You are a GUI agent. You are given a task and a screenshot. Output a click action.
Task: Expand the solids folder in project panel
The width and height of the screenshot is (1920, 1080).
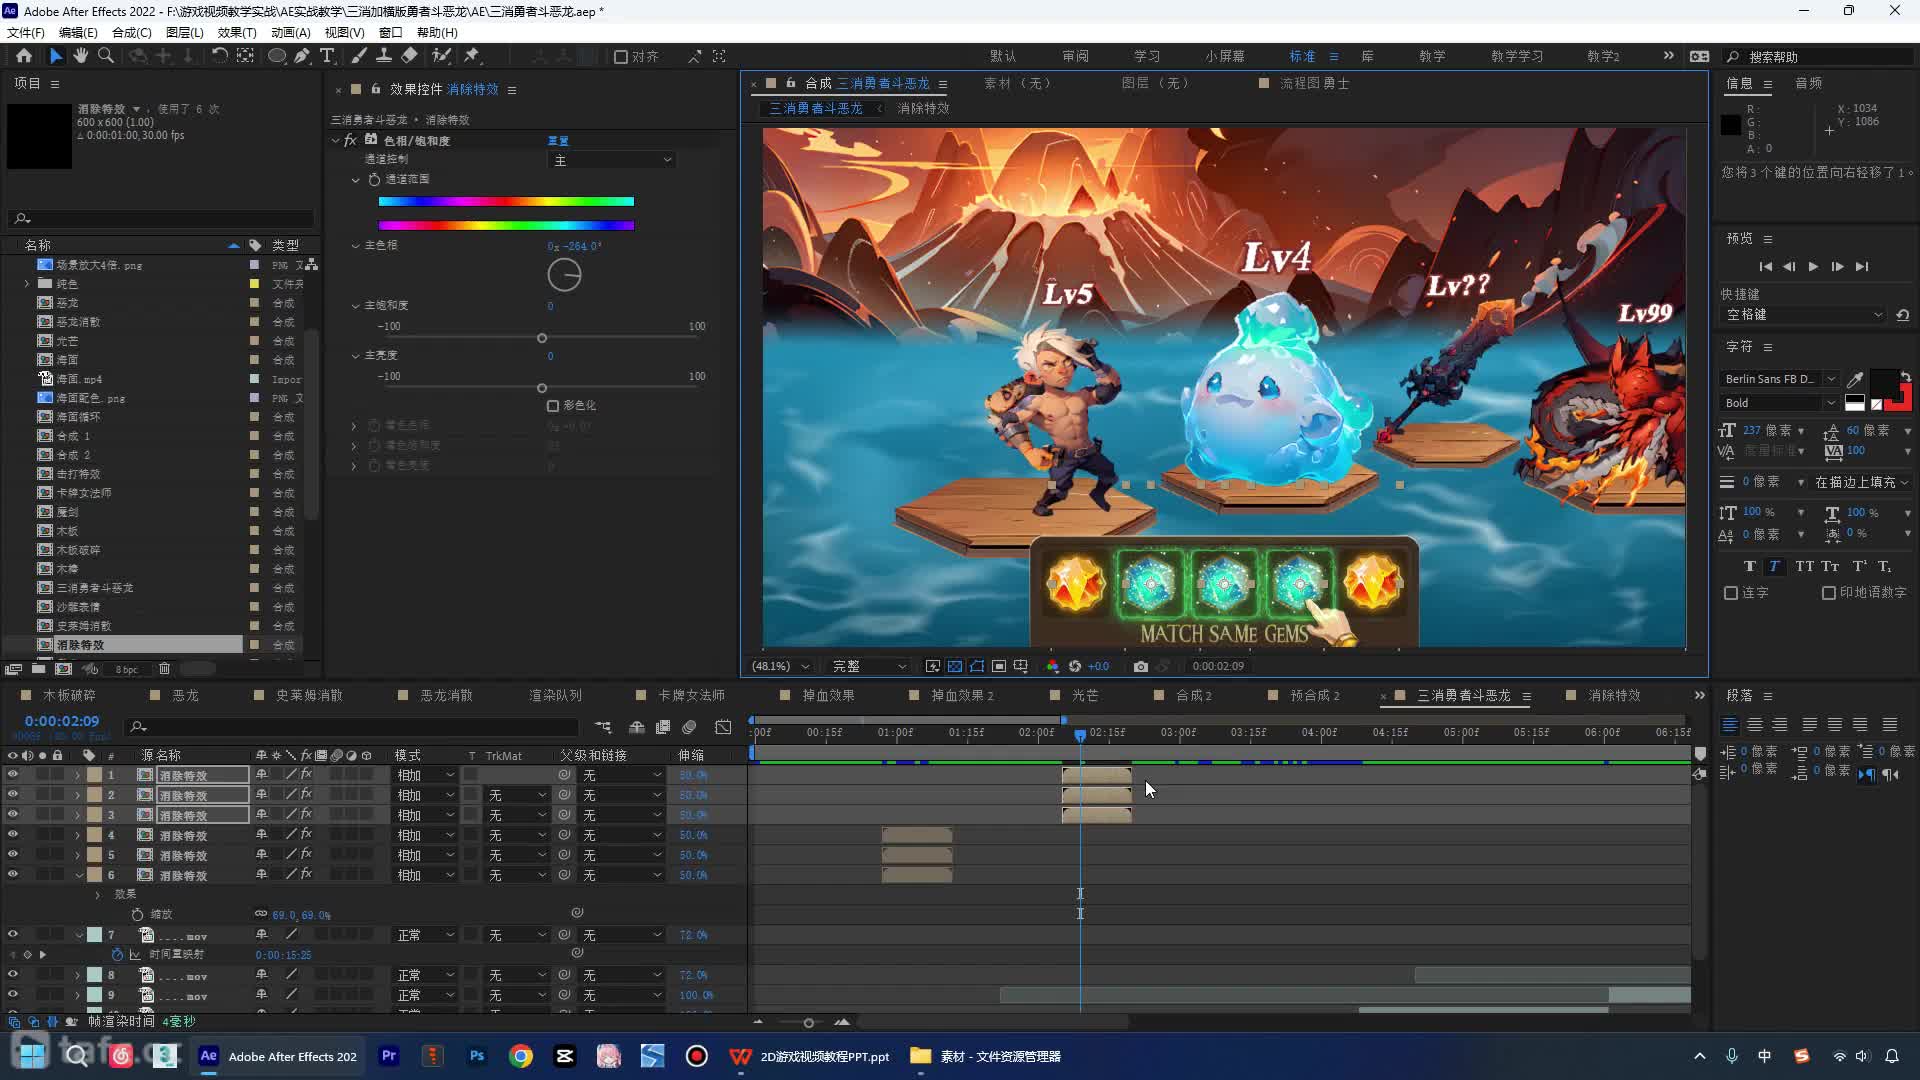(x=27, y=284)
